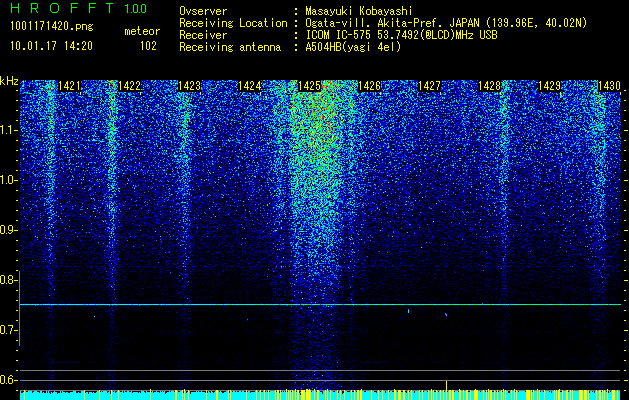Click the 1.1 kHz axis label

[7, 130]
